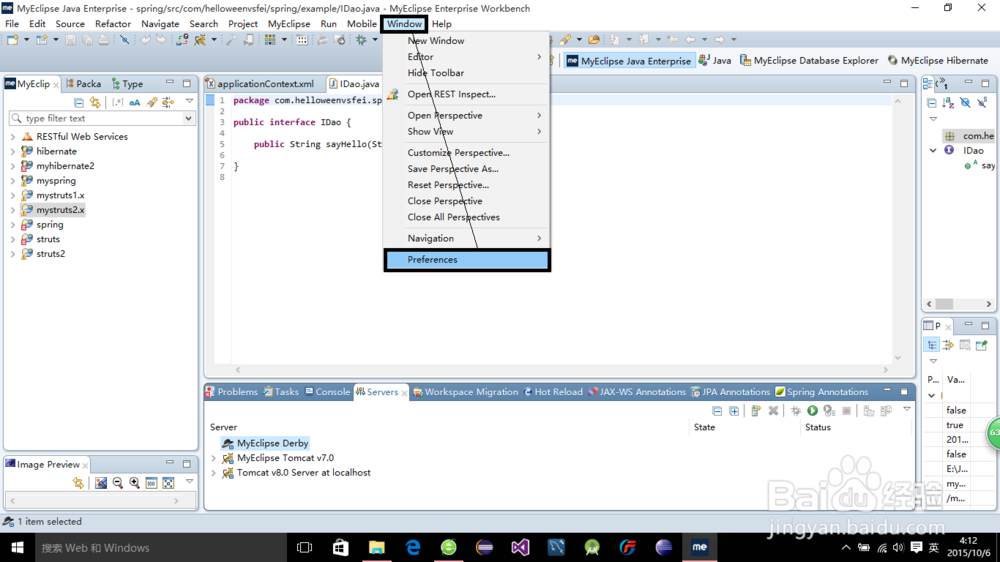
Task: Click the Print toolbar icon
Action: [x=103, y=40]
